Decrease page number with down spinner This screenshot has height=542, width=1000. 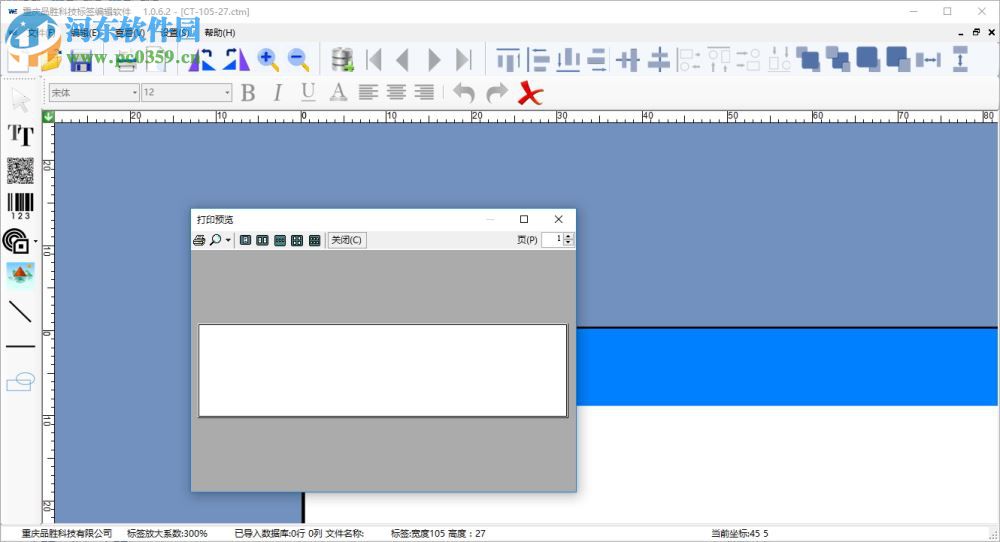pos(569,244)
